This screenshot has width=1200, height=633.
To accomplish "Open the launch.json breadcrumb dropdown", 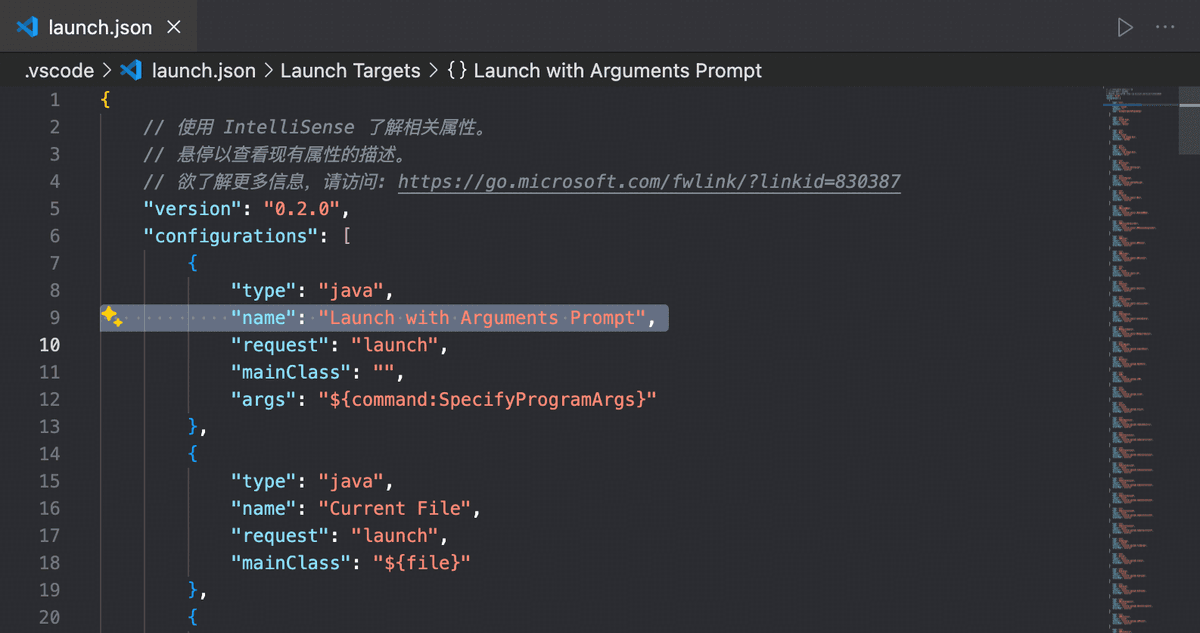I will tap(203, 70).
